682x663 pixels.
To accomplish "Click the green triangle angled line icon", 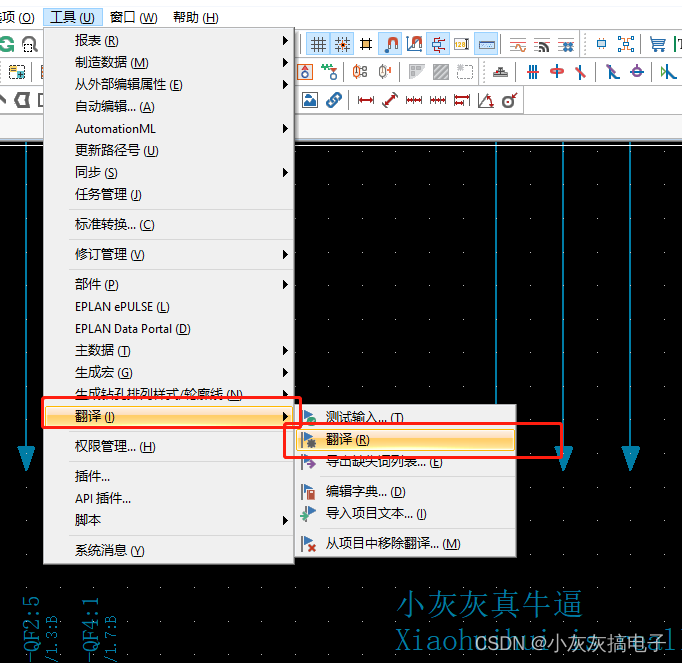I will tap(668, 72).
